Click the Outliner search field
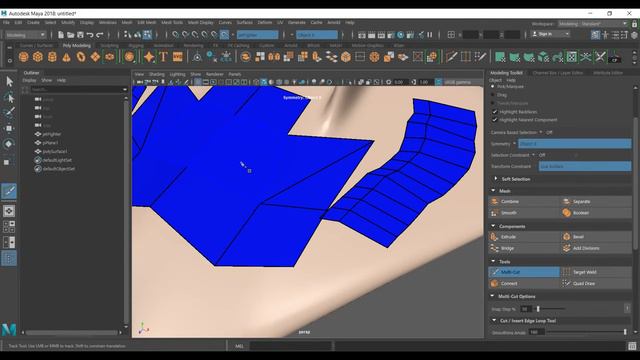 click(78, 89)
